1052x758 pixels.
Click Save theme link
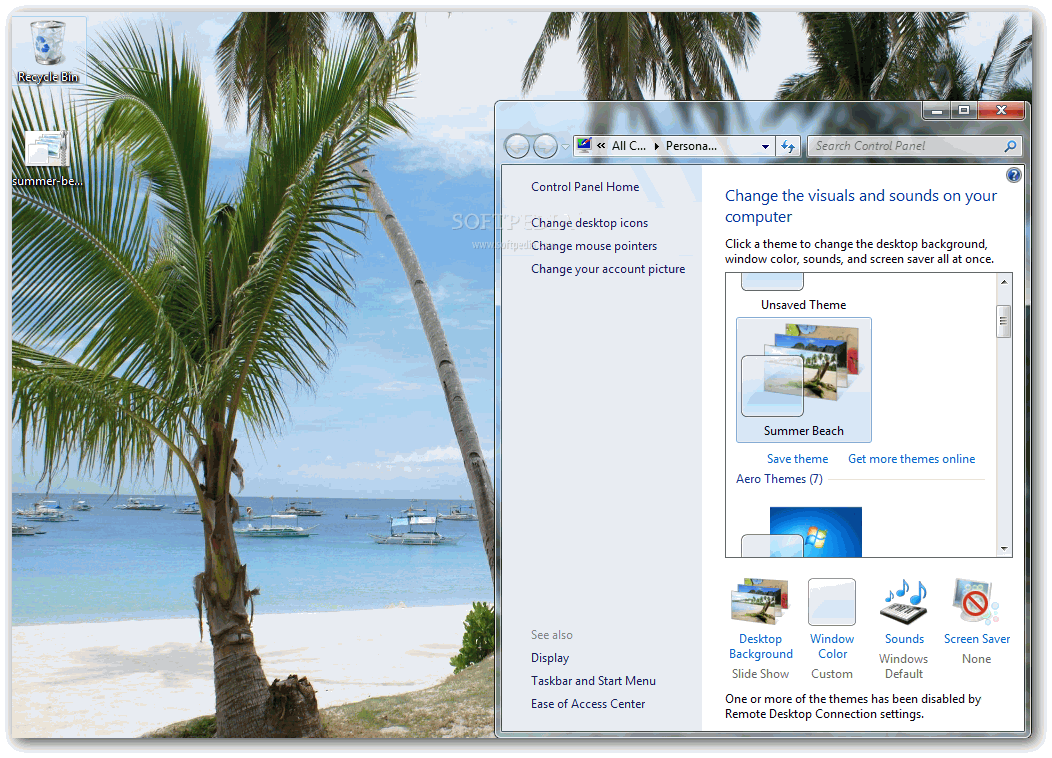[x=797, y=459]
